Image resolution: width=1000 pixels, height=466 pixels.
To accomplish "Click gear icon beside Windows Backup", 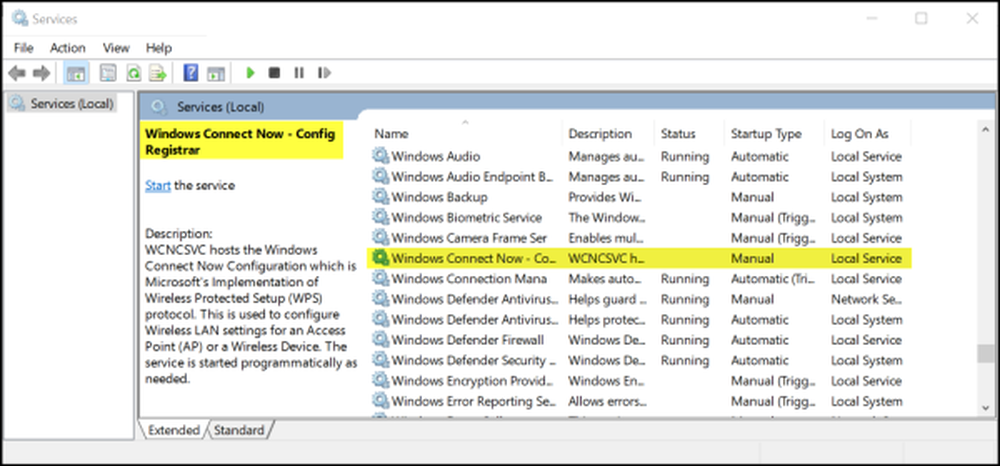I will click(381, 196).
